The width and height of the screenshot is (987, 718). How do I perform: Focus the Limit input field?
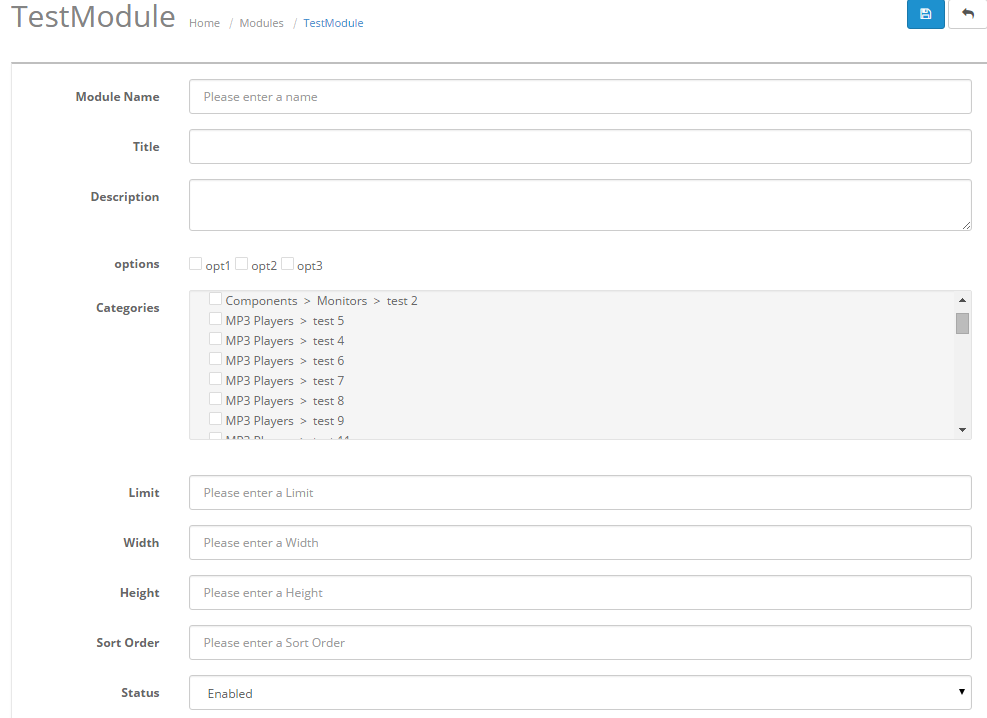pyautogui.click(x=580, y=493)
